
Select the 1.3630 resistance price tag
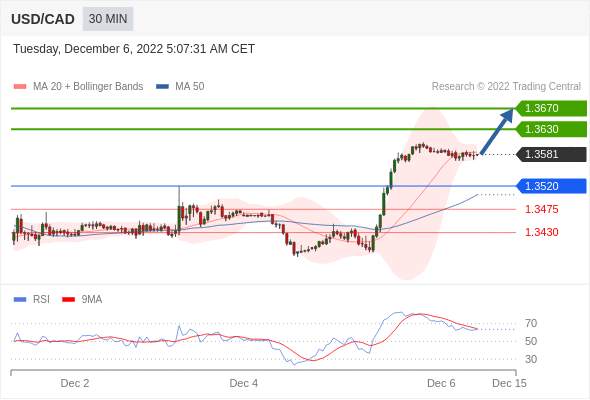551,129
